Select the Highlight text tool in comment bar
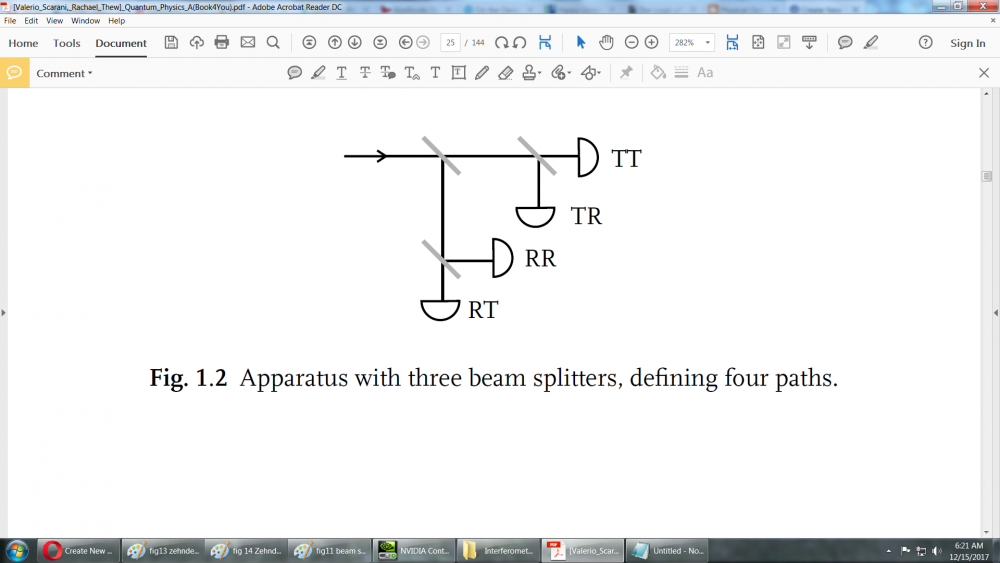The image size is (1000, 563). (318, 73)
